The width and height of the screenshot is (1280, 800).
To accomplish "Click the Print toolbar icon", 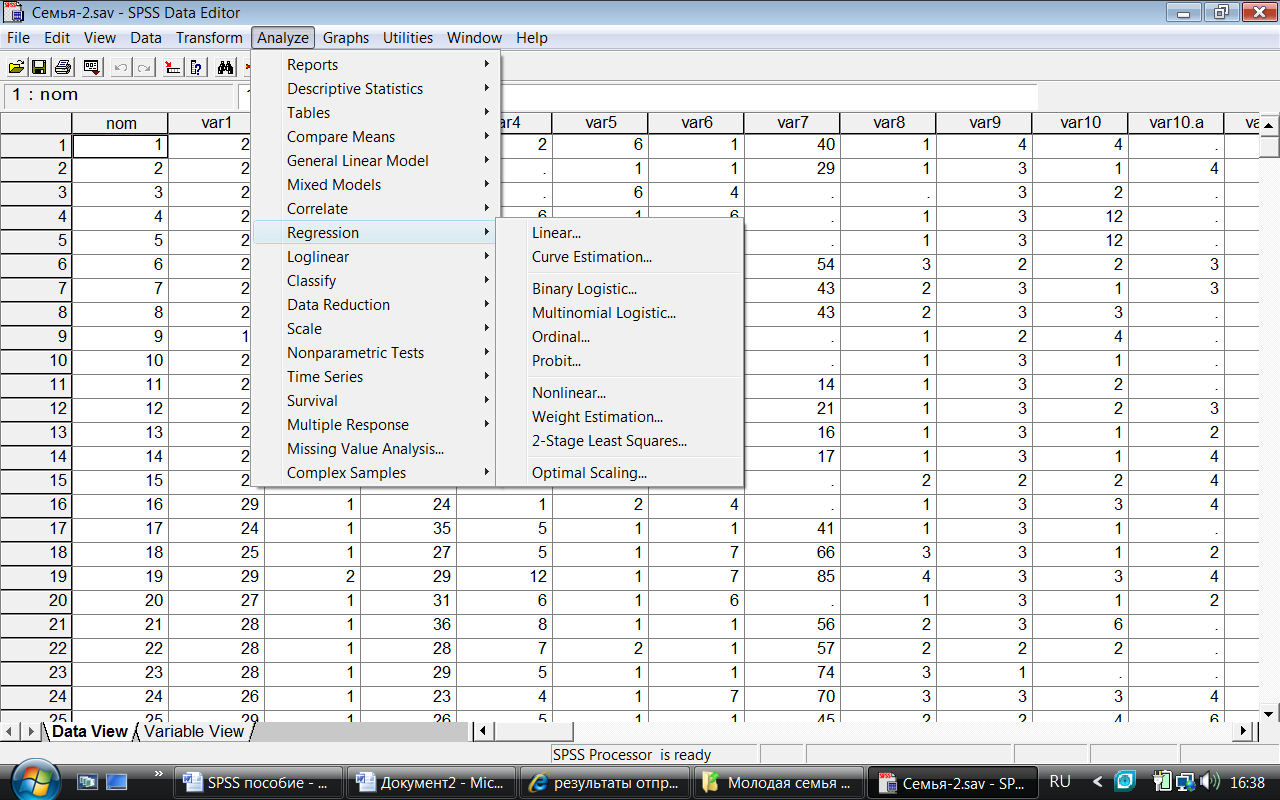I will [62, 67].
